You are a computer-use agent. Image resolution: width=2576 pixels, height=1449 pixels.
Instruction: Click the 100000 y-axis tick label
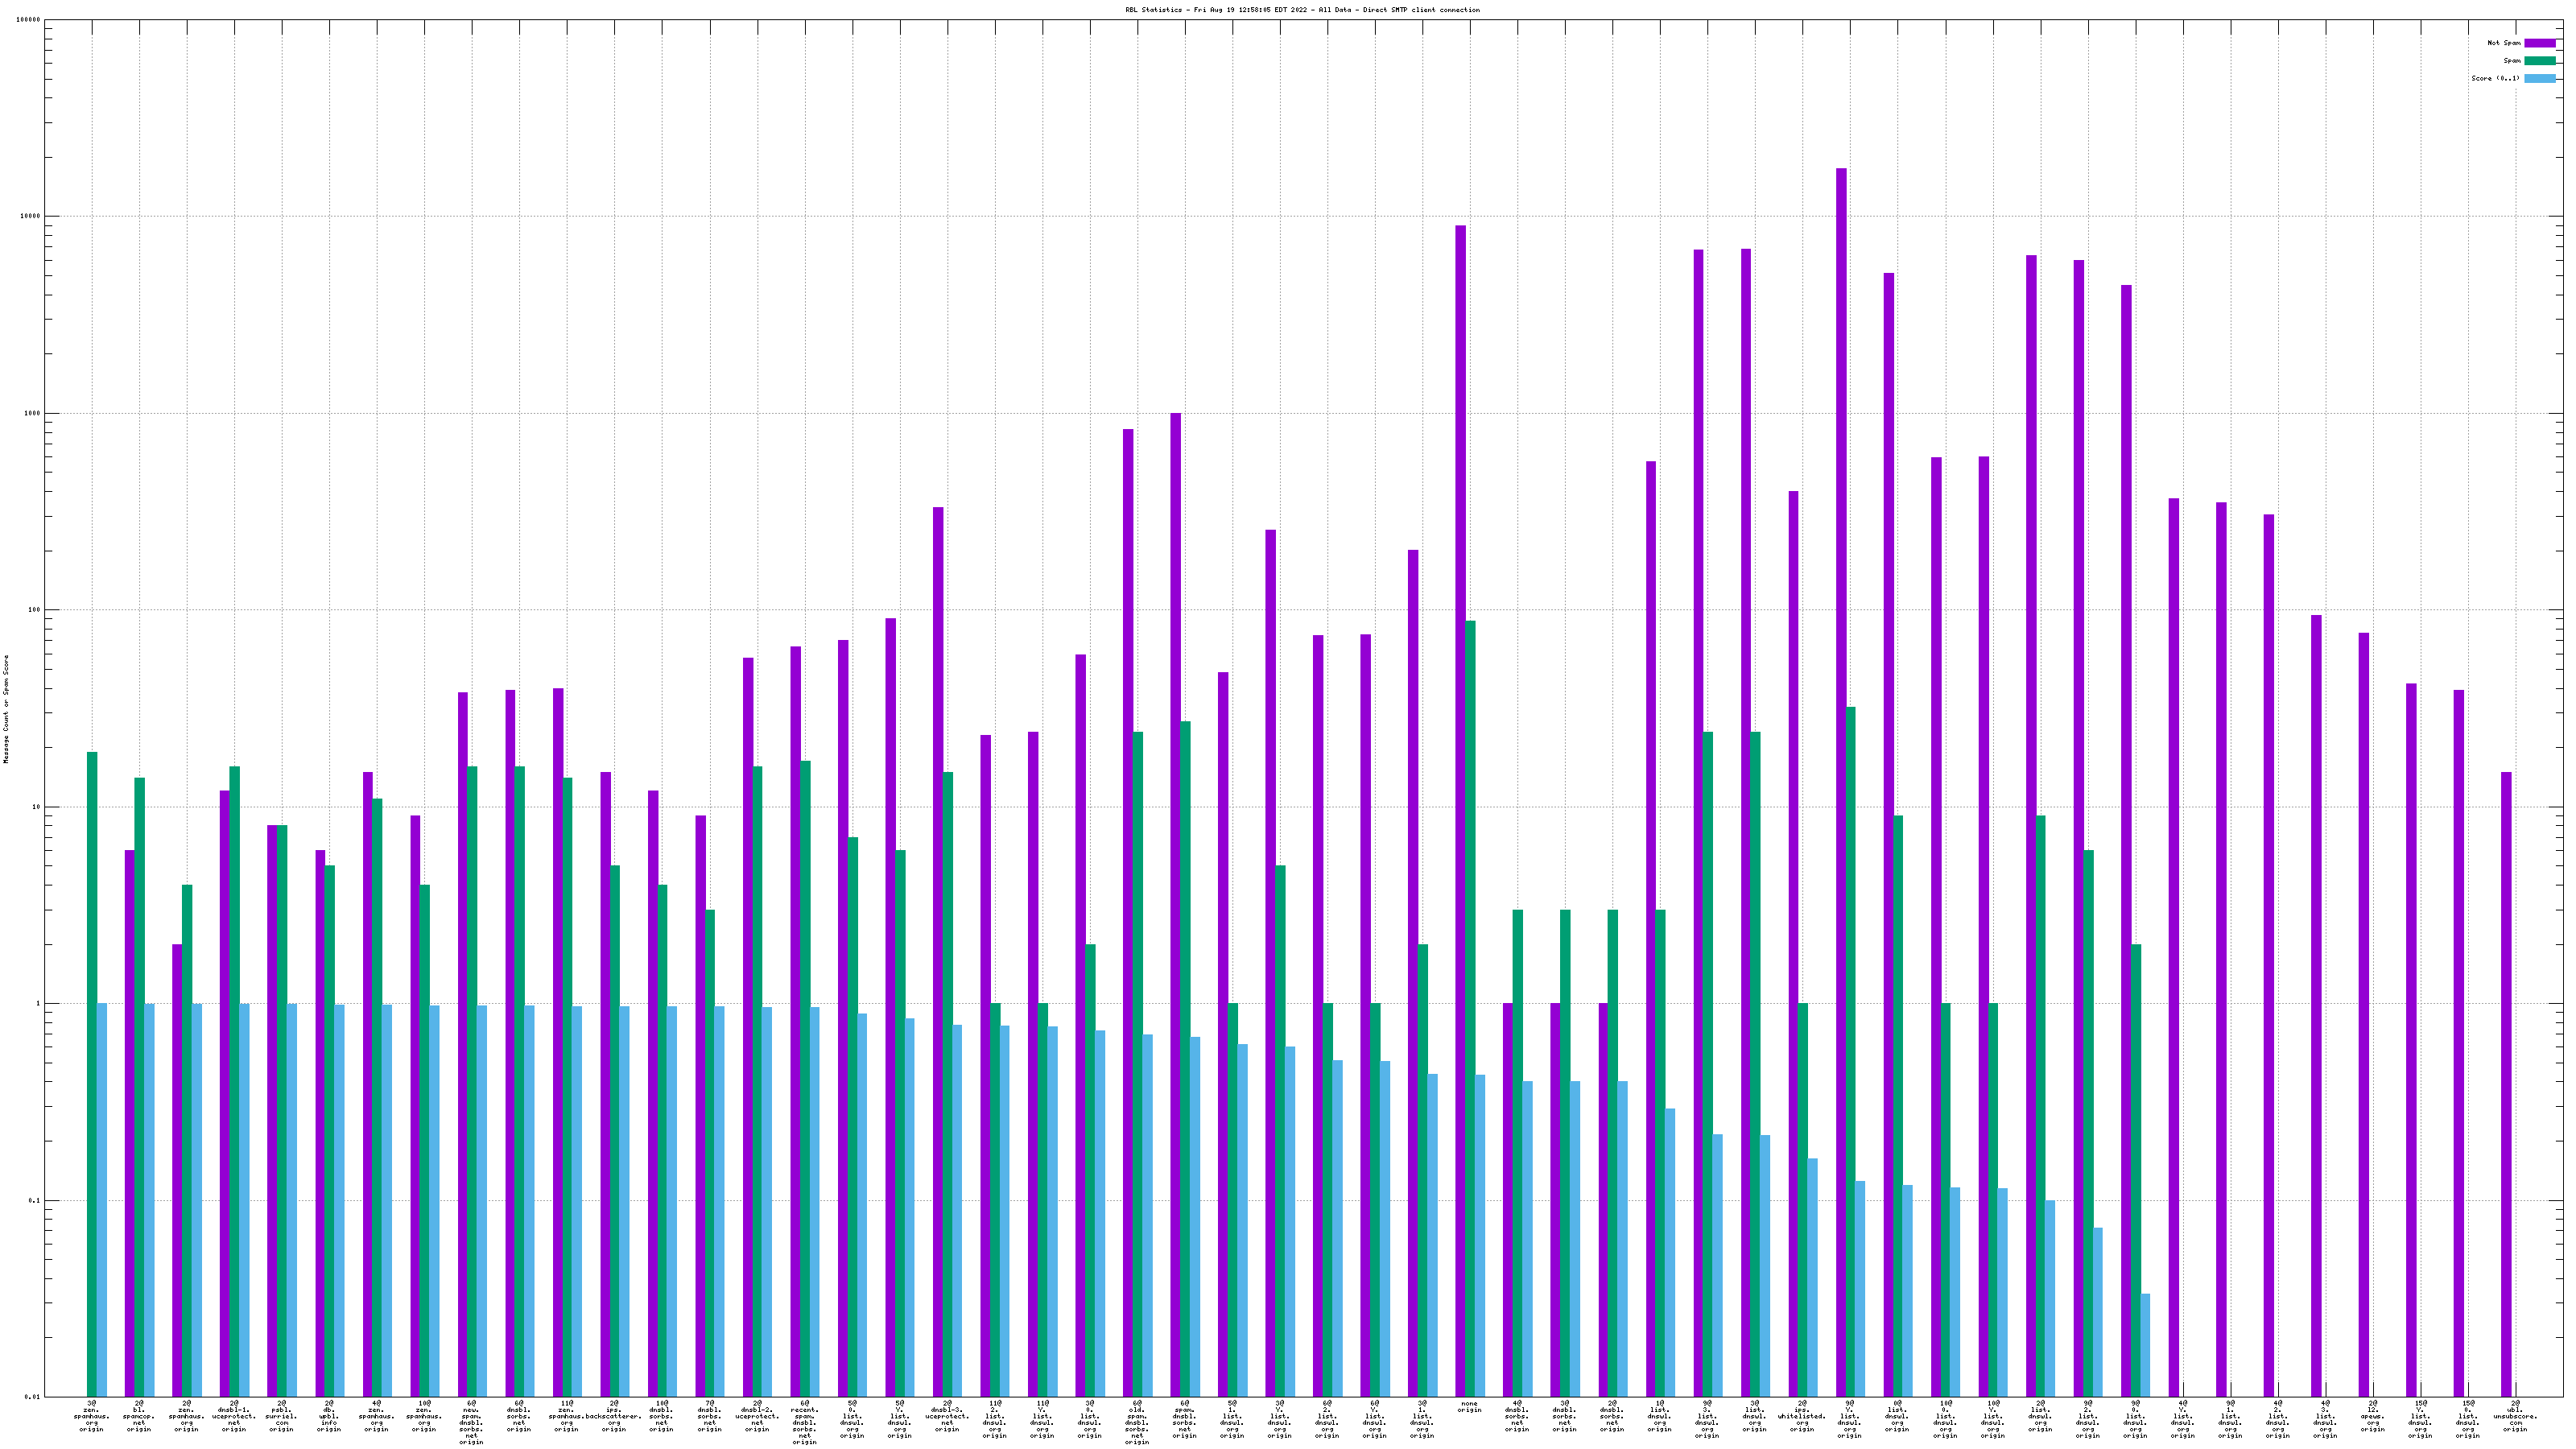(x=28, y=19)
